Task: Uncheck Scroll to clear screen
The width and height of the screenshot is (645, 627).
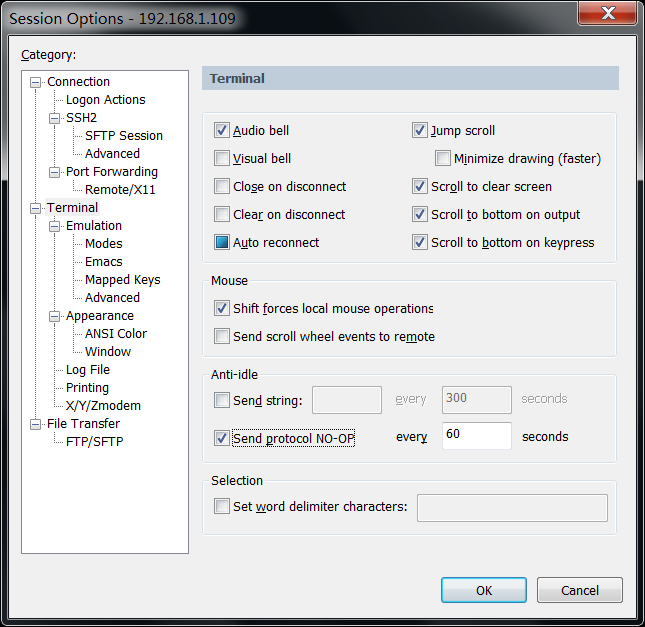Action: (420, 186)
